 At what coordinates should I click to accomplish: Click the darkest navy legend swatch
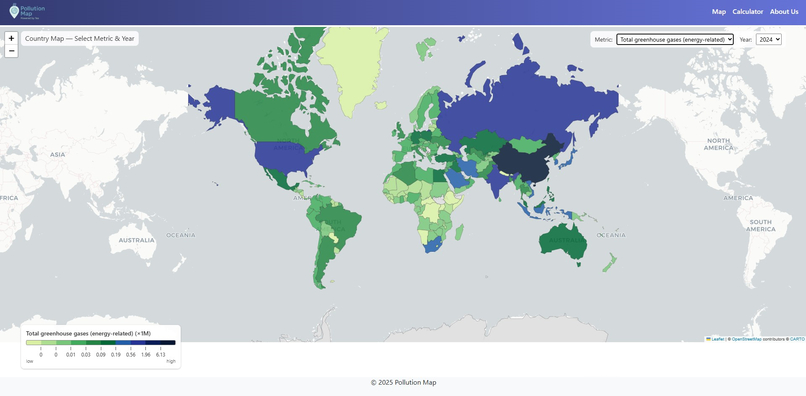(168, 343)
